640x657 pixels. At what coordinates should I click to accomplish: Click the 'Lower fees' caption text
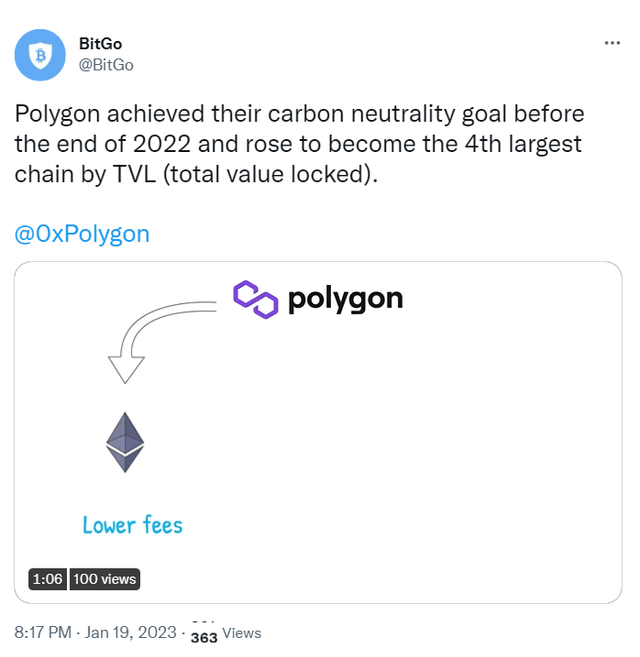point(133,524)
